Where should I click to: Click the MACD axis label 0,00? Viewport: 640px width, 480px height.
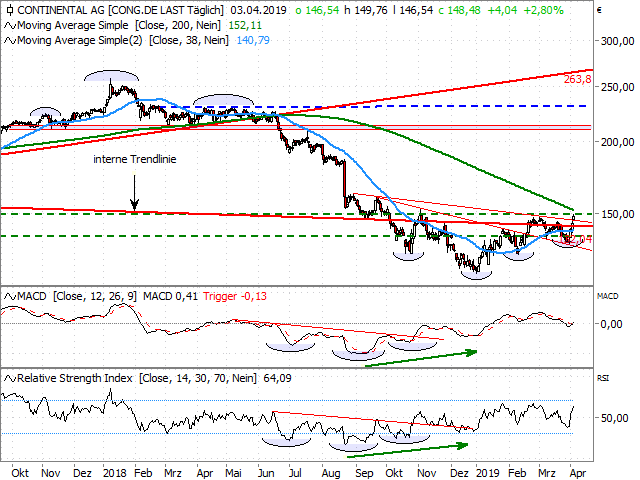[x=611, y=324]
